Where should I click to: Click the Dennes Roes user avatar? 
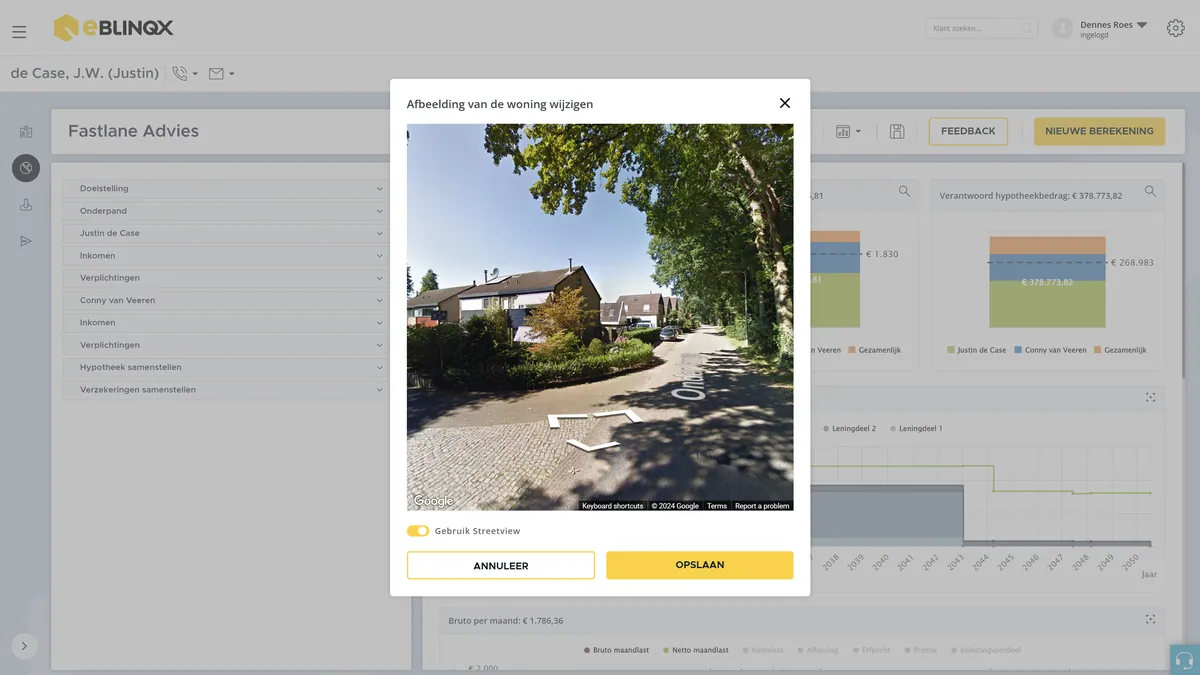(x=1063, y=29)
